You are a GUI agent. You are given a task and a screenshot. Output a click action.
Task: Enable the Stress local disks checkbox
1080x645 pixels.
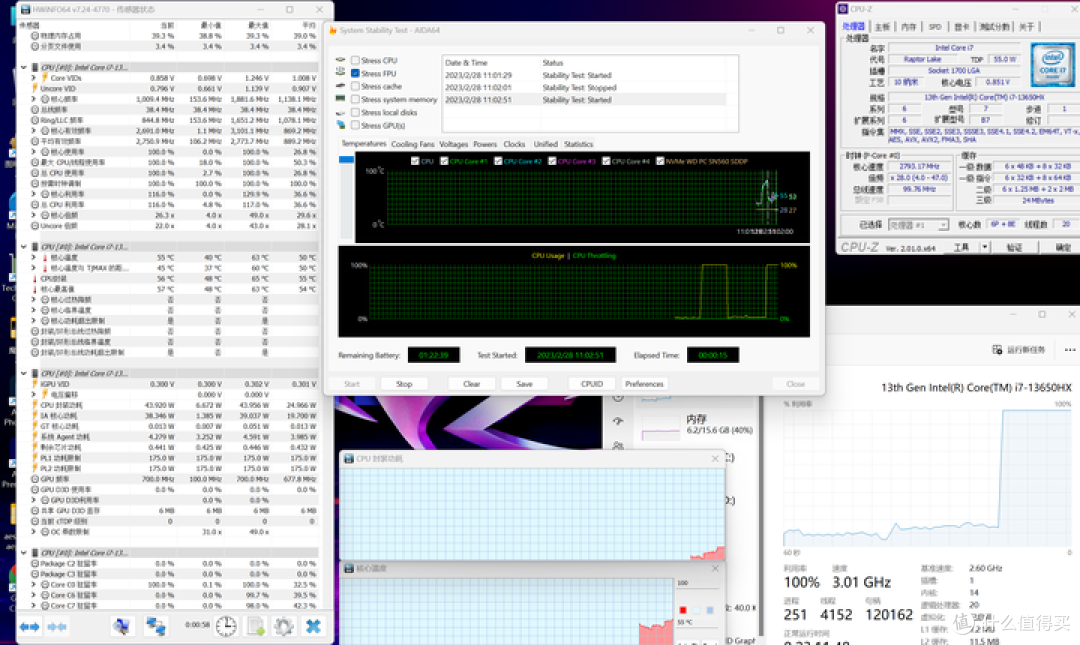tap(355, 112)
